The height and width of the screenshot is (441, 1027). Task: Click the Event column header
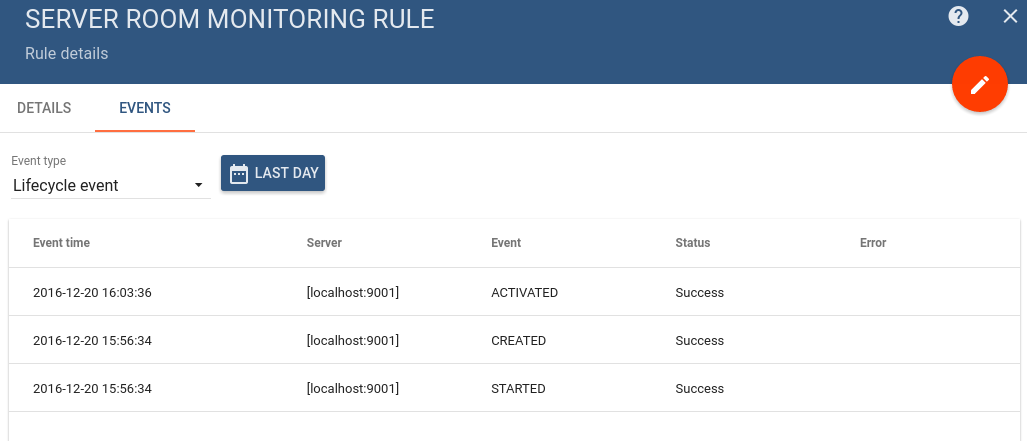tap(506, 242)
